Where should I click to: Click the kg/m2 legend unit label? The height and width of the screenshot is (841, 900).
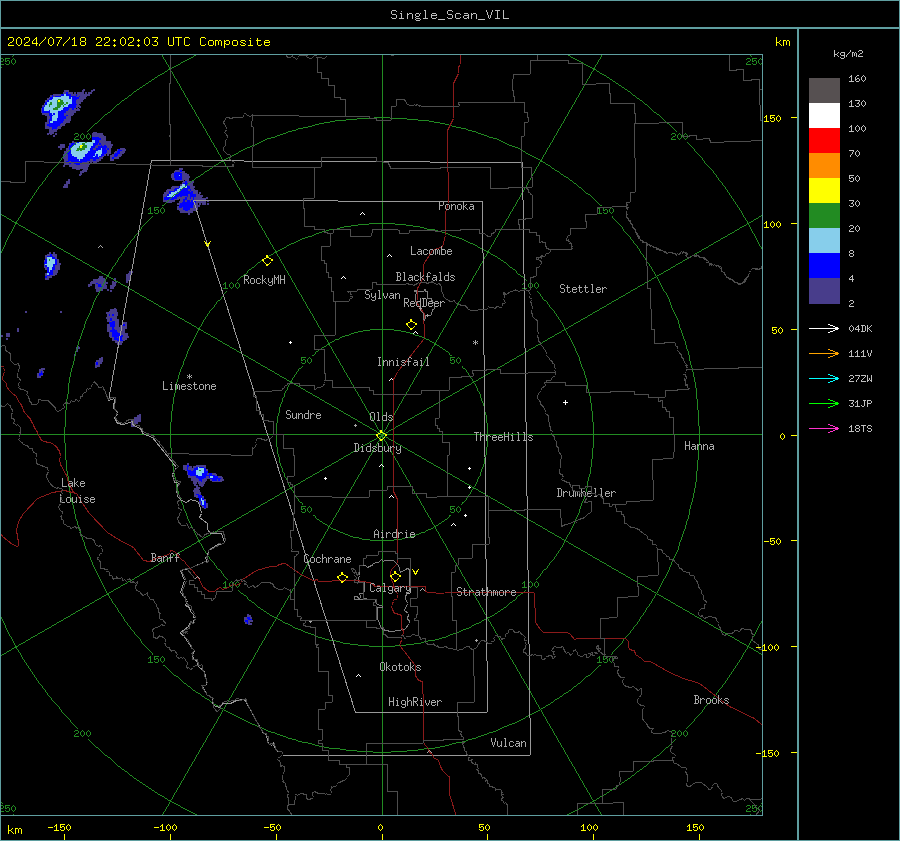(848, 54)
